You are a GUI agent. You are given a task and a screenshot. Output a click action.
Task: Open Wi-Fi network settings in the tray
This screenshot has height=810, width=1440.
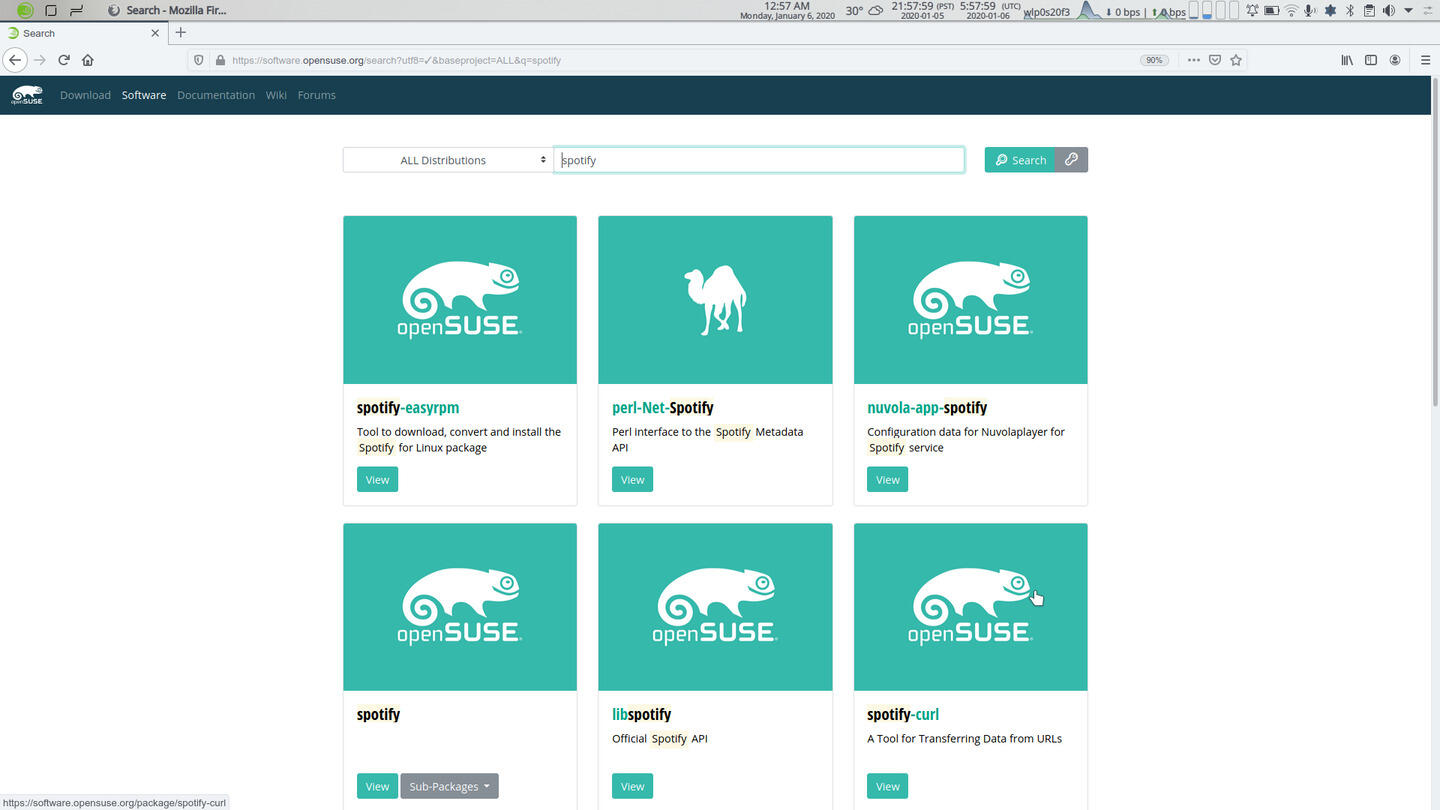[x=1291, y=11]
